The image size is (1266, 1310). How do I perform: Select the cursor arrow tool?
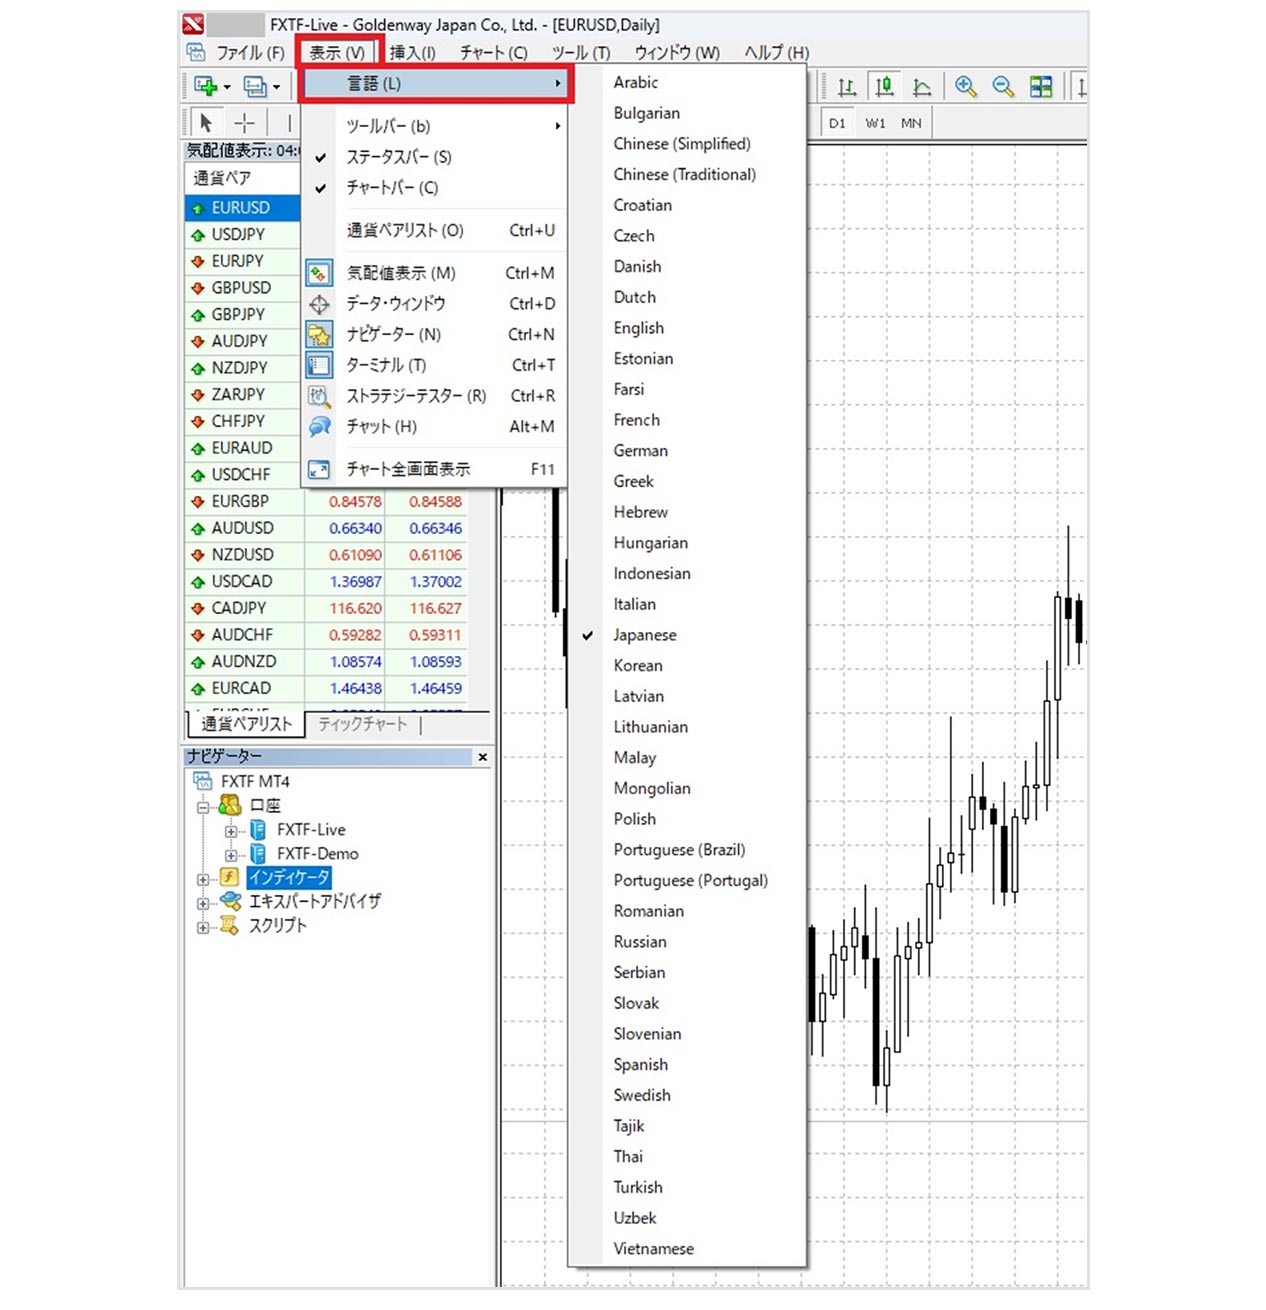[x=206, y=123]
